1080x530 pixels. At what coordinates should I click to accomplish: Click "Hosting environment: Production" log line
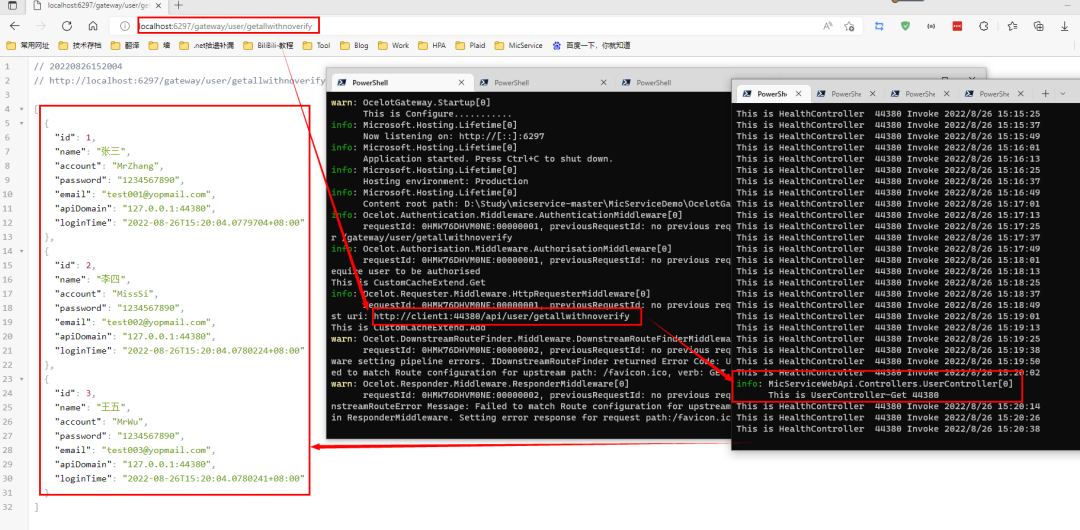[446, 181]
